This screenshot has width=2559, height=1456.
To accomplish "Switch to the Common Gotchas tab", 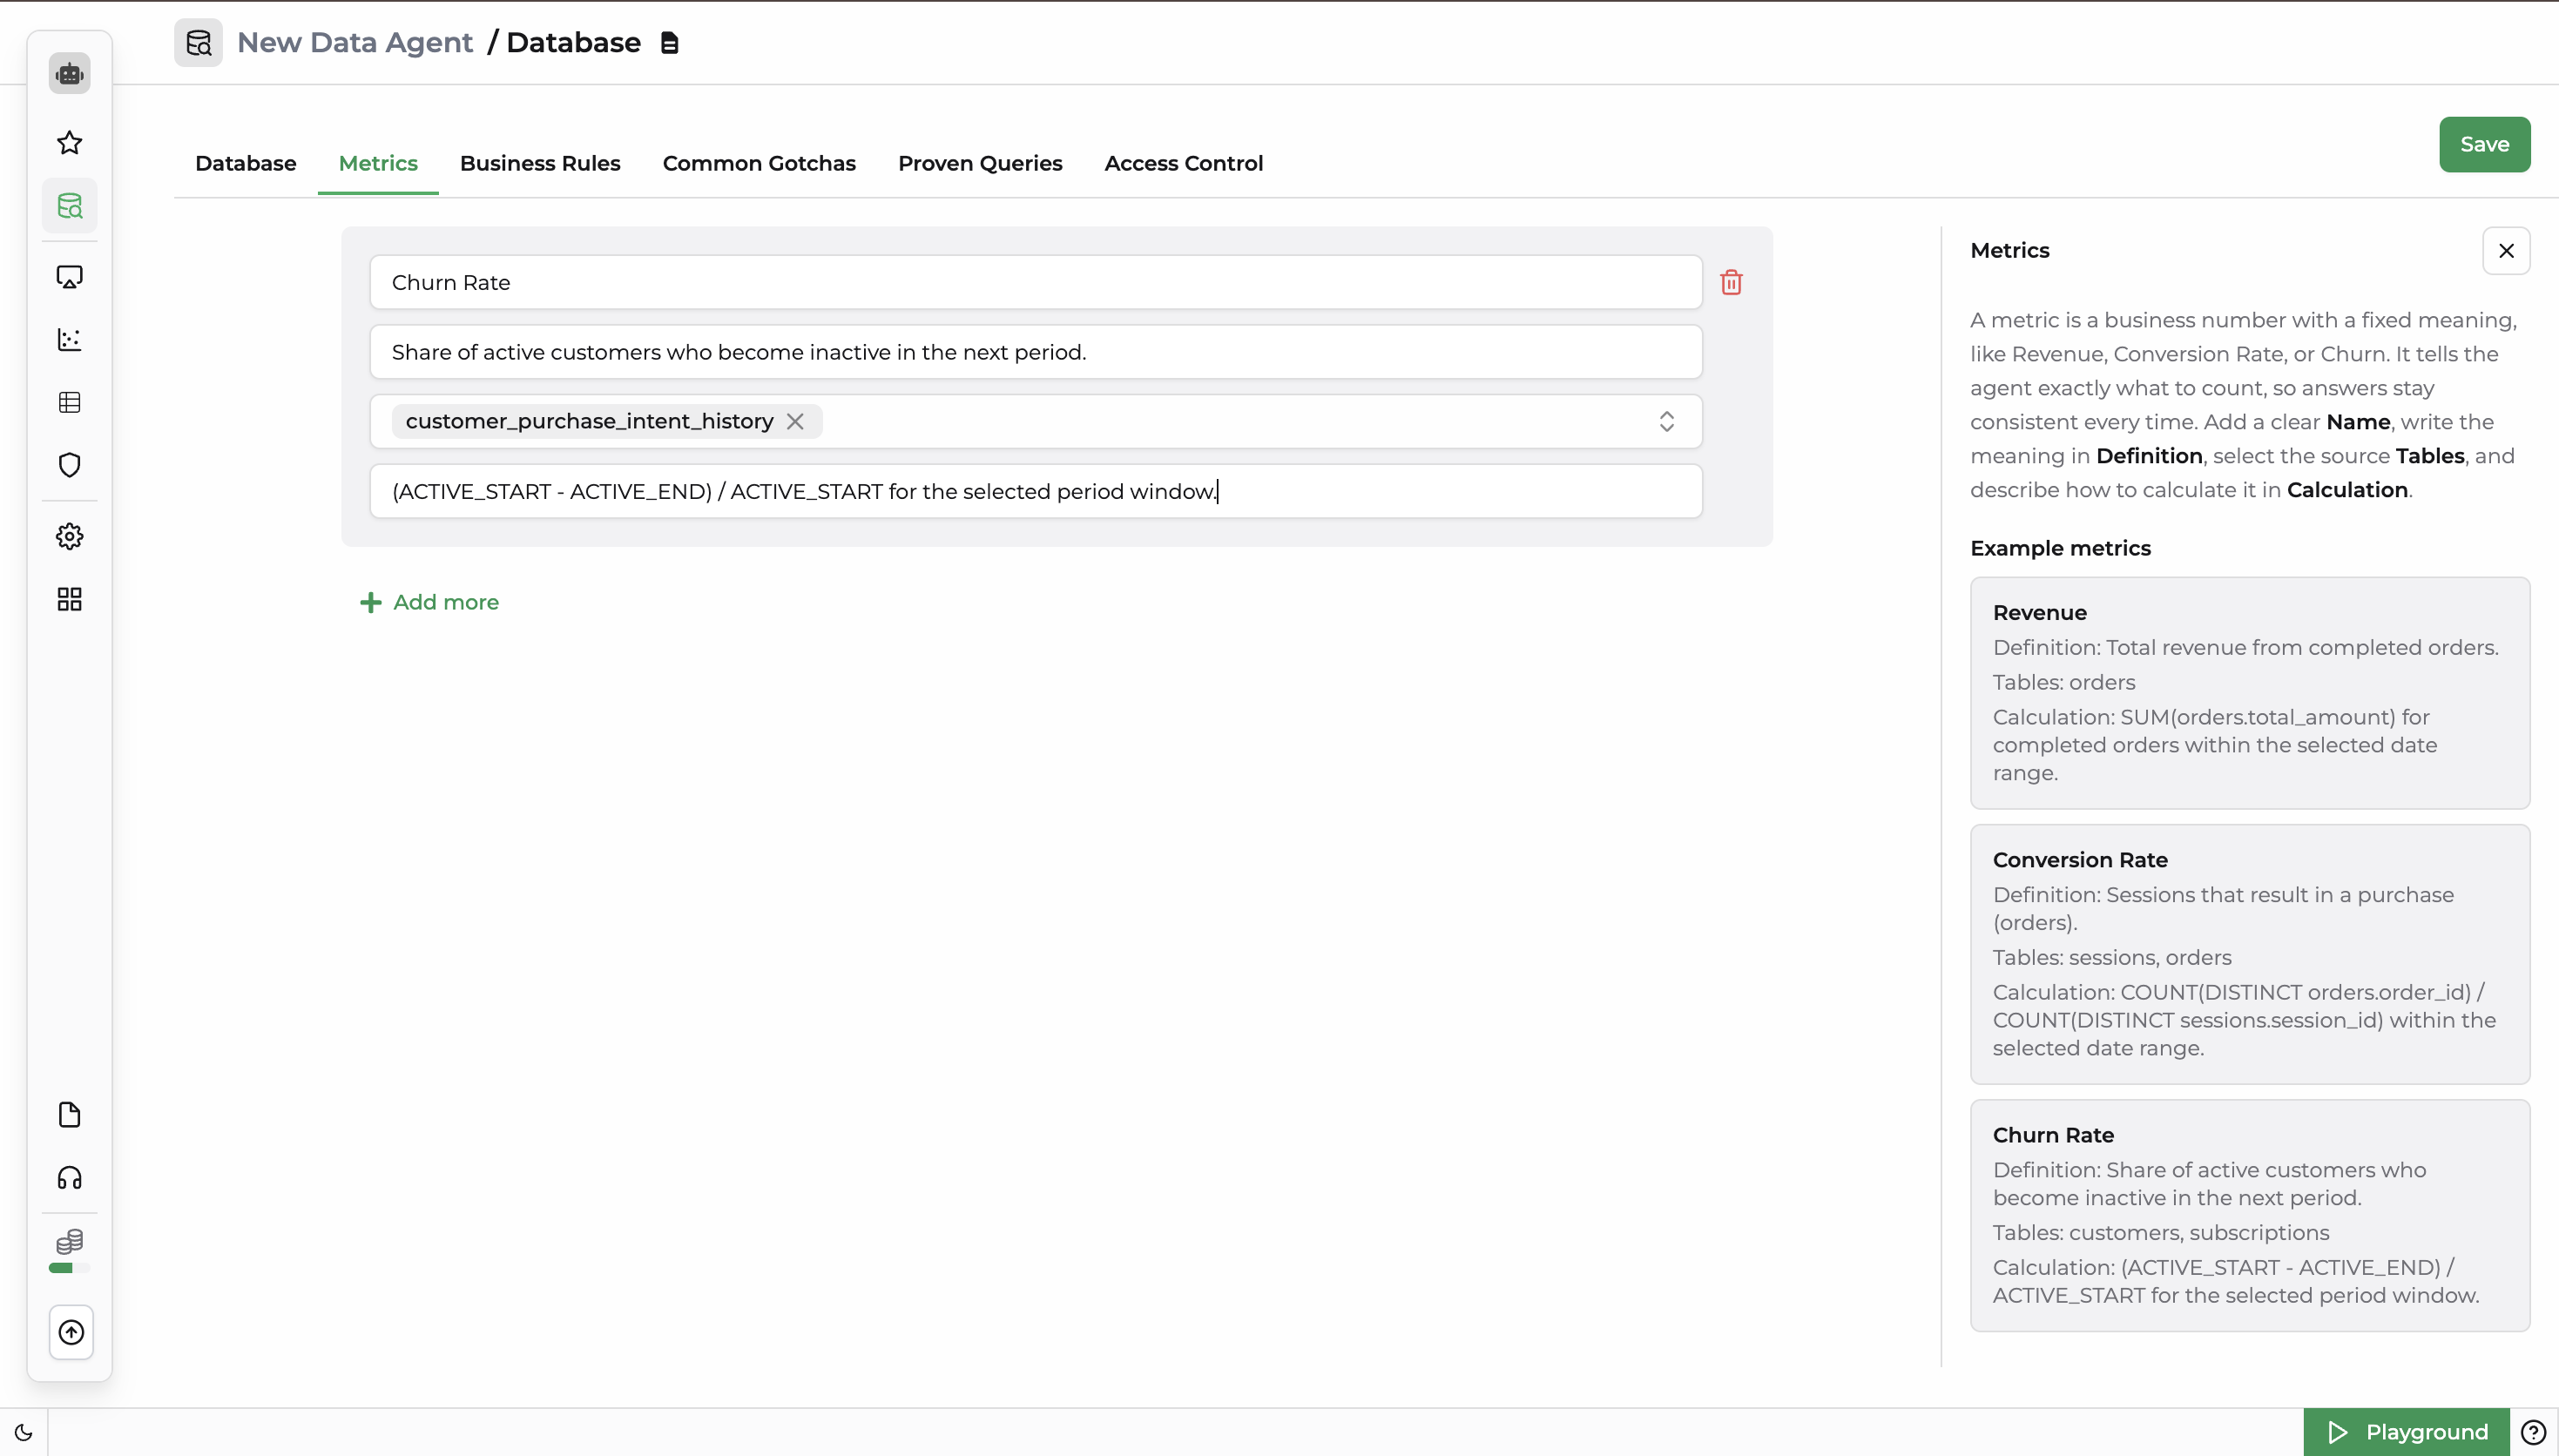I will 759,164.
